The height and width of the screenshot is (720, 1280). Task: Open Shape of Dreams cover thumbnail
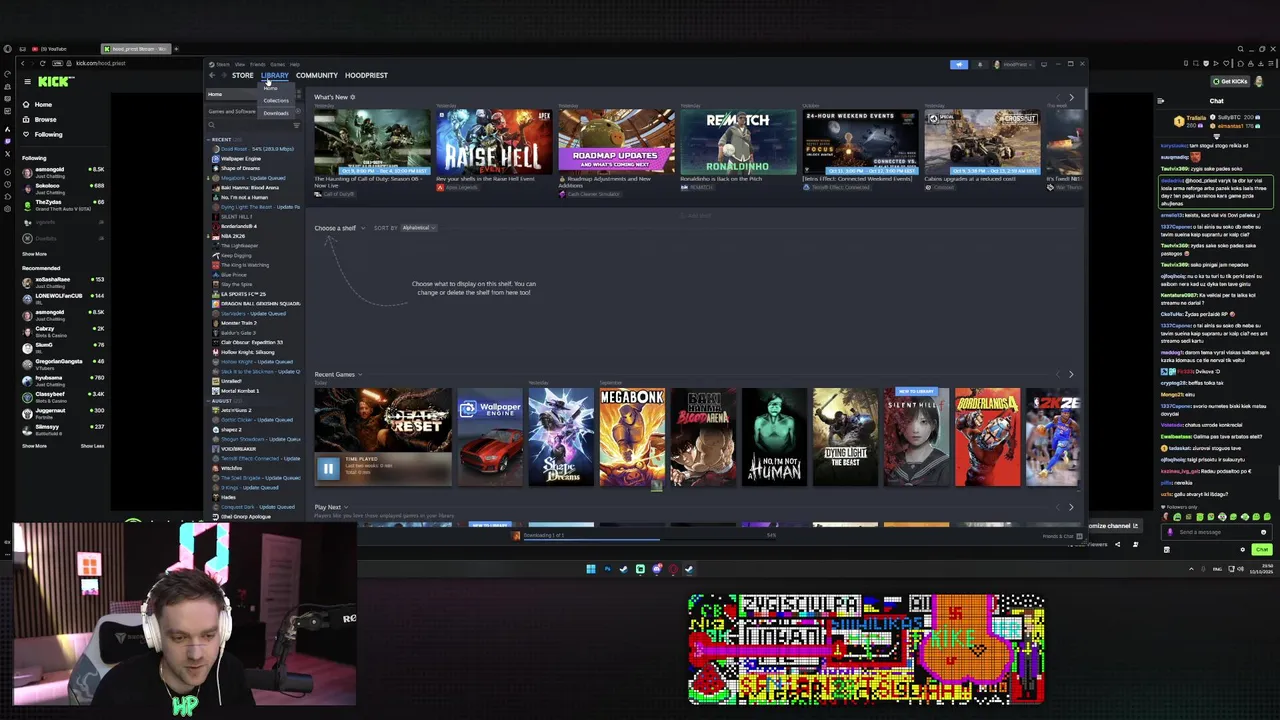point(561,437)
